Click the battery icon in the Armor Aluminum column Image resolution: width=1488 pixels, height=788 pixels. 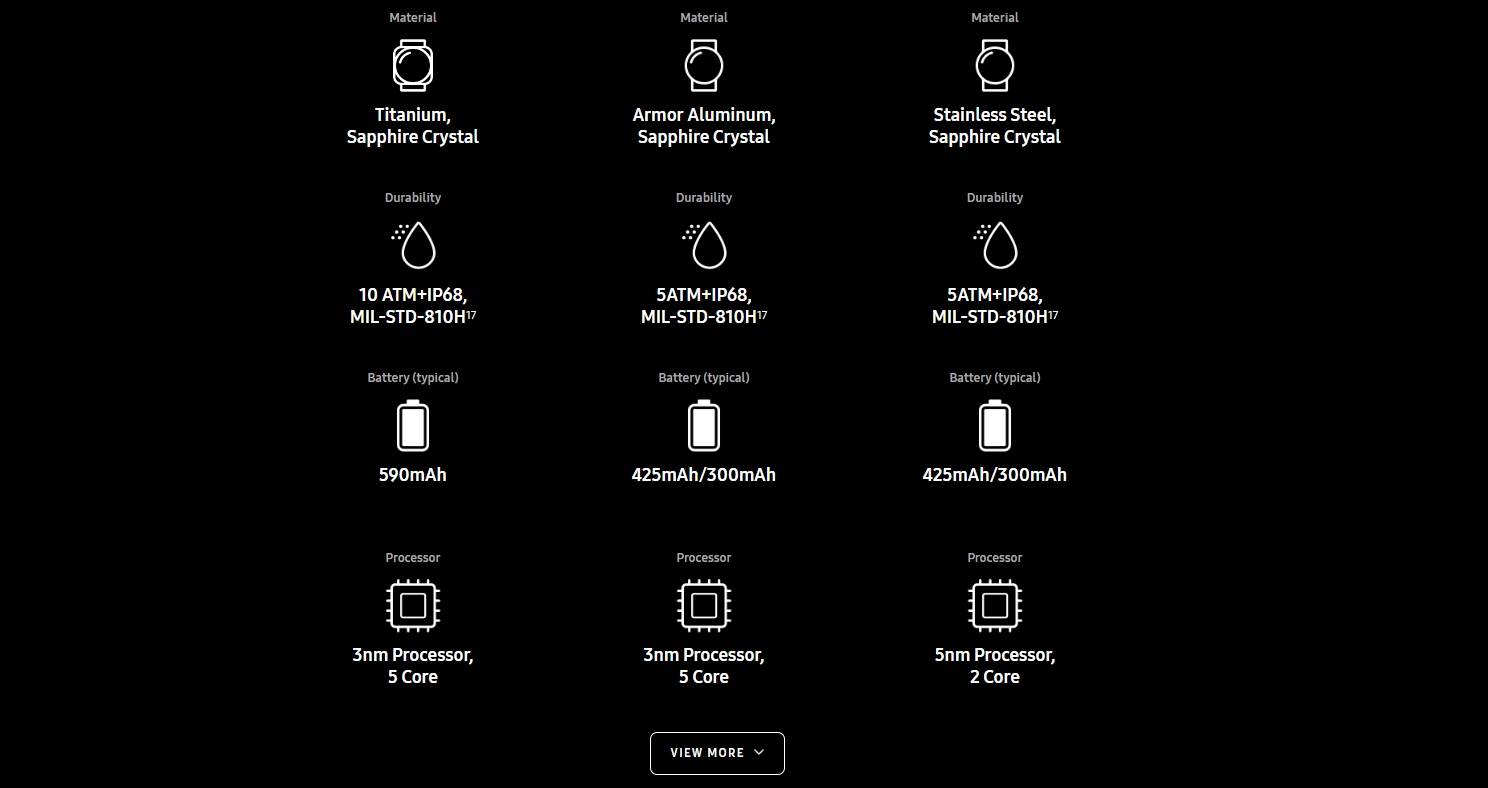[x=704, y=425]
